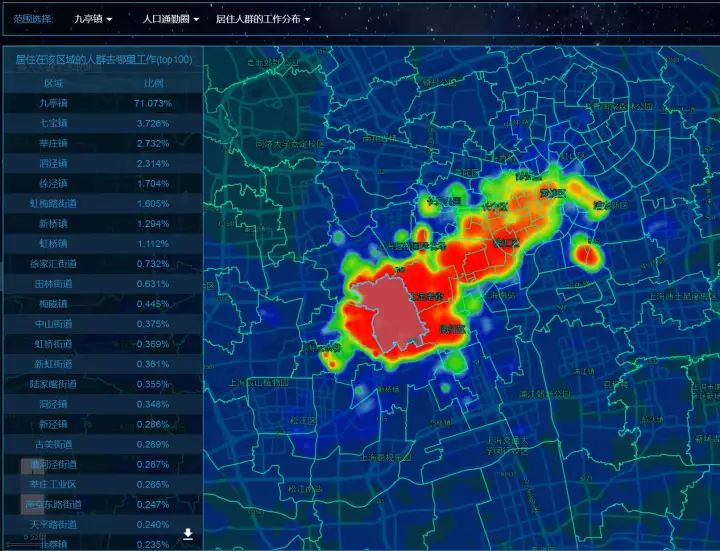
Task: Click the 徐家汇街道 list entry
Action: [x=103, y=264]
